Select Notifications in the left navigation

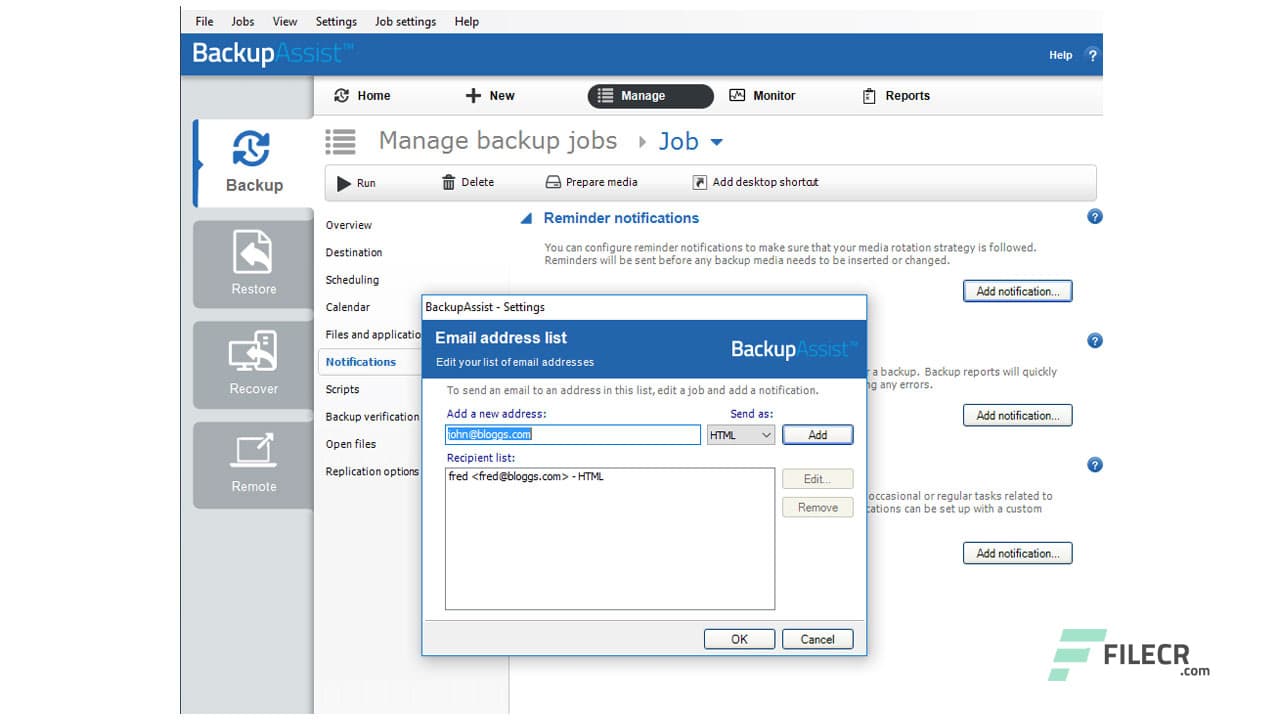click(360, 361)
